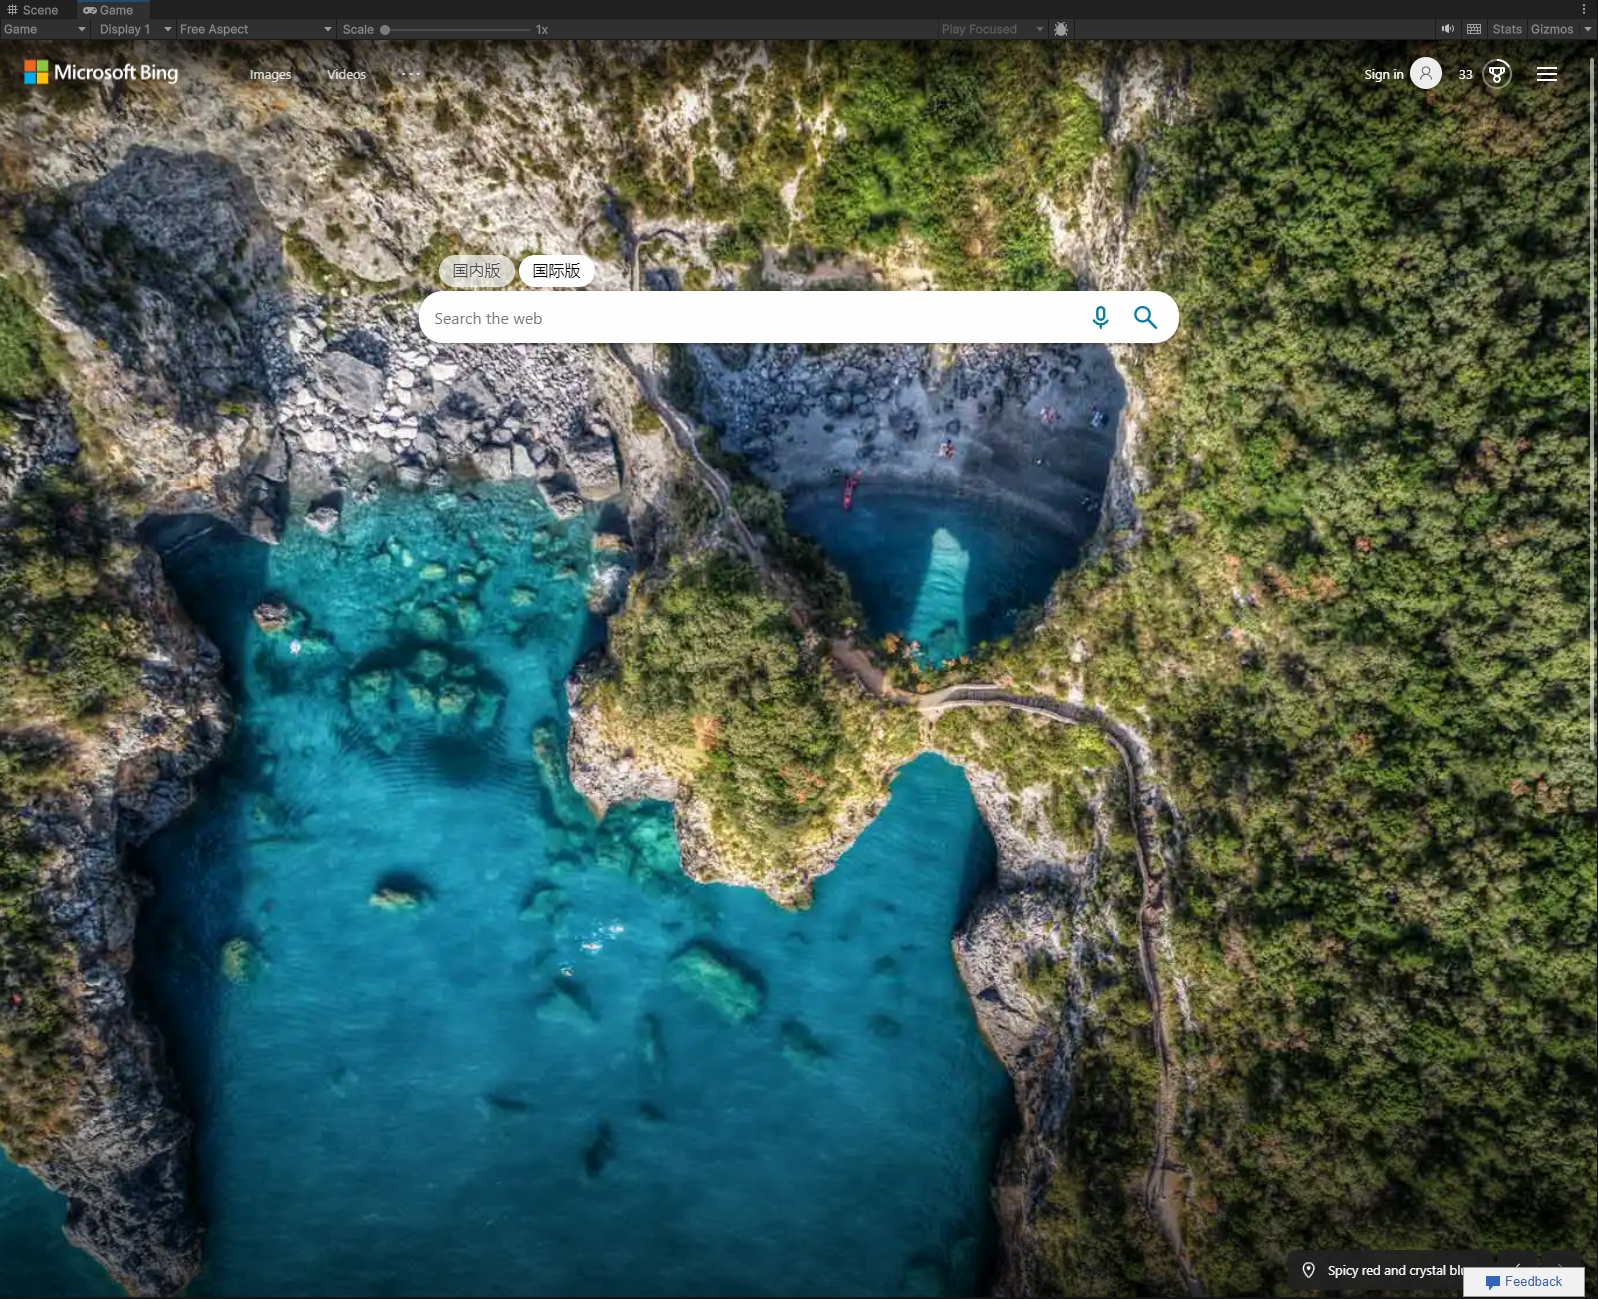Switch to the Scene tab
Screen dimensions: 1598x1299
pos(33,10)
